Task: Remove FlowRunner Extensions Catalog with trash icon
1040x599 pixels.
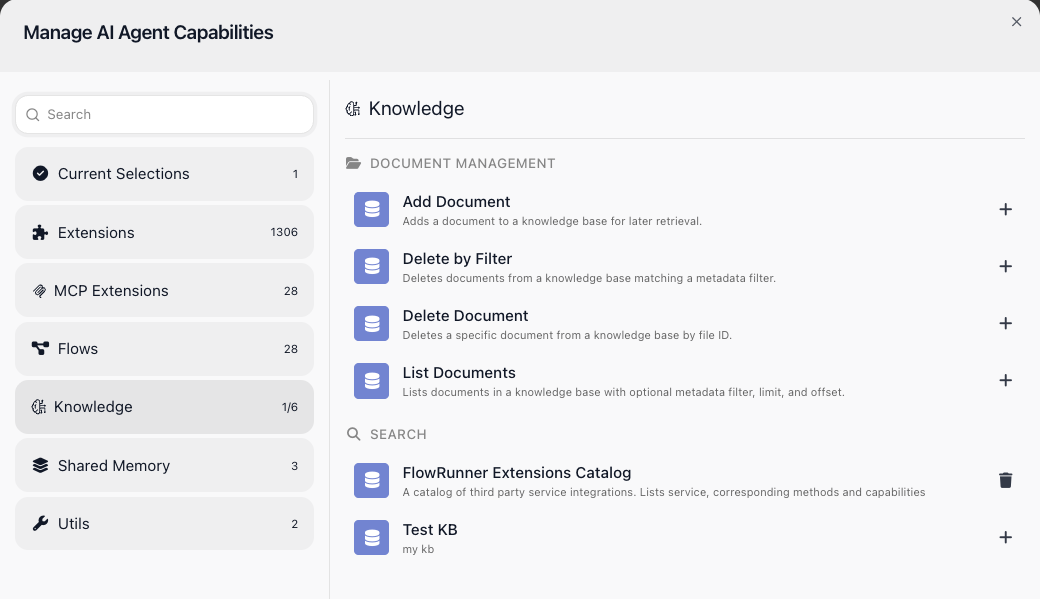Action: pyautogui.click(x=1006, y=480)
